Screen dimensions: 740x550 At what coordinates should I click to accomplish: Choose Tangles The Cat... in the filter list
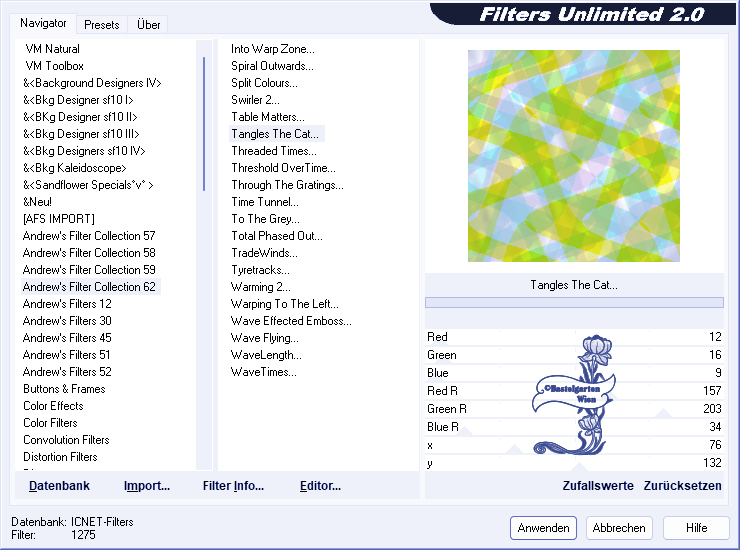[x=277, y=134]
